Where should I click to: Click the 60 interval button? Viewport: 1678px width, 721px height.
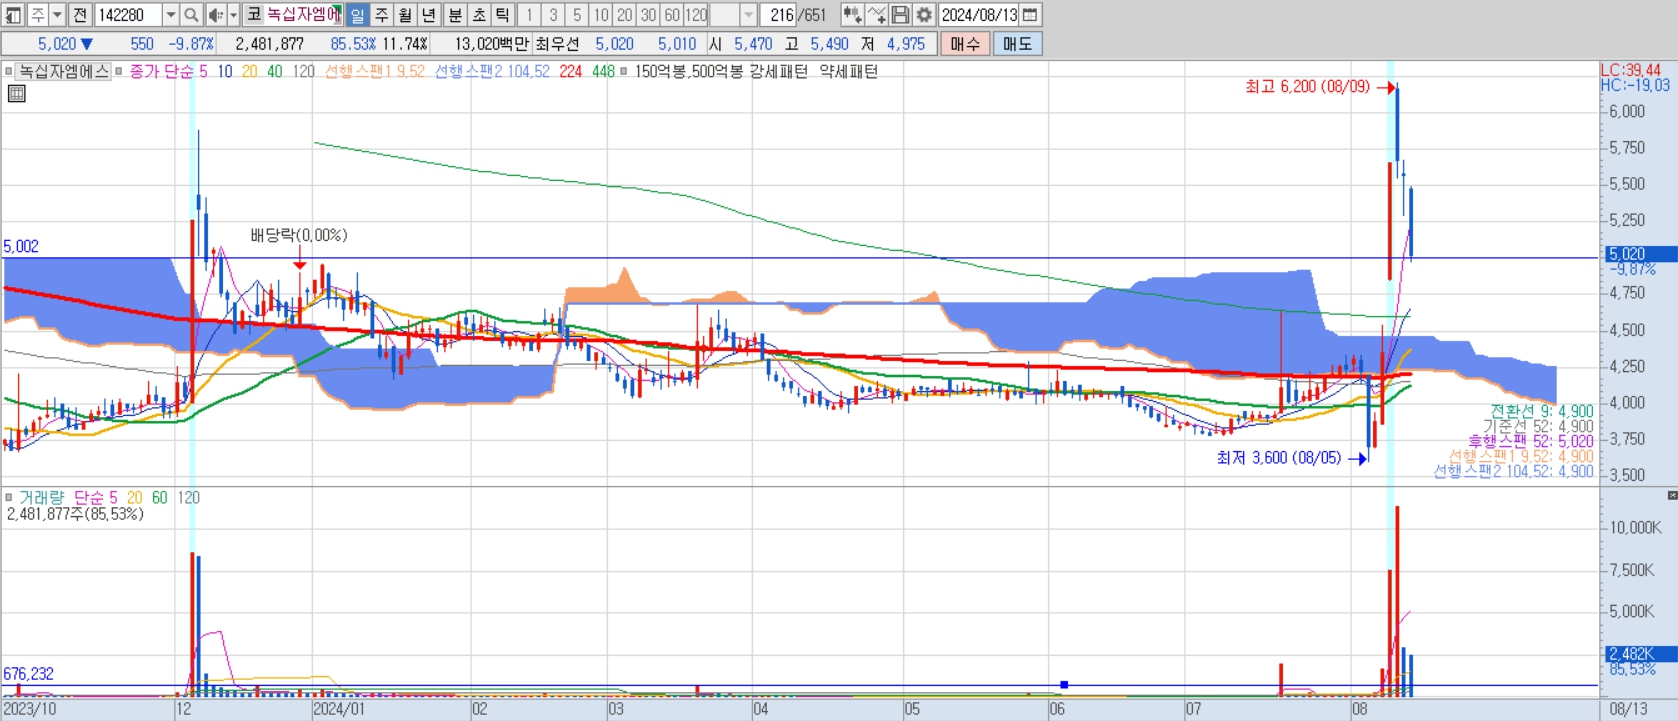[673, 15]
